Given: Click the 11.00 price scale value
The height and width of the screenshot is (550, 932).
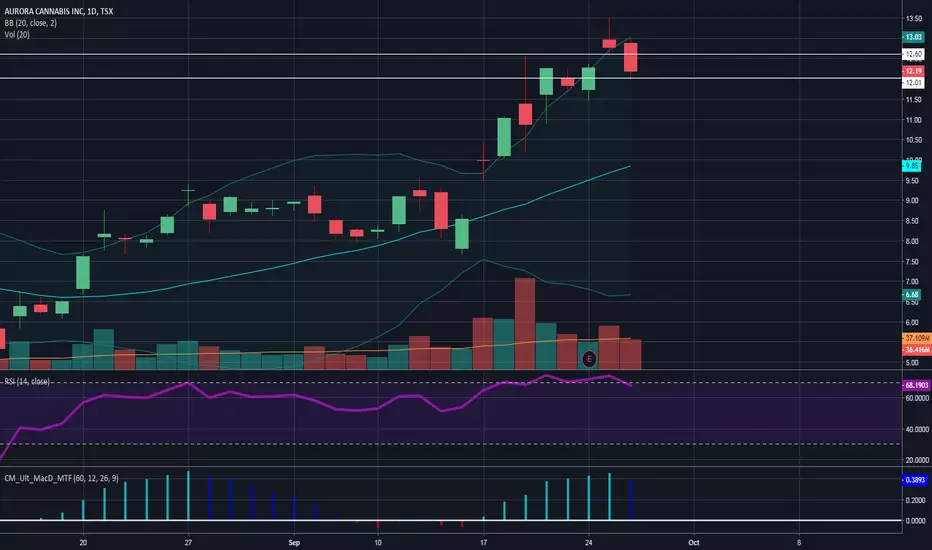Looking at the screenshot, I should 914,120.
